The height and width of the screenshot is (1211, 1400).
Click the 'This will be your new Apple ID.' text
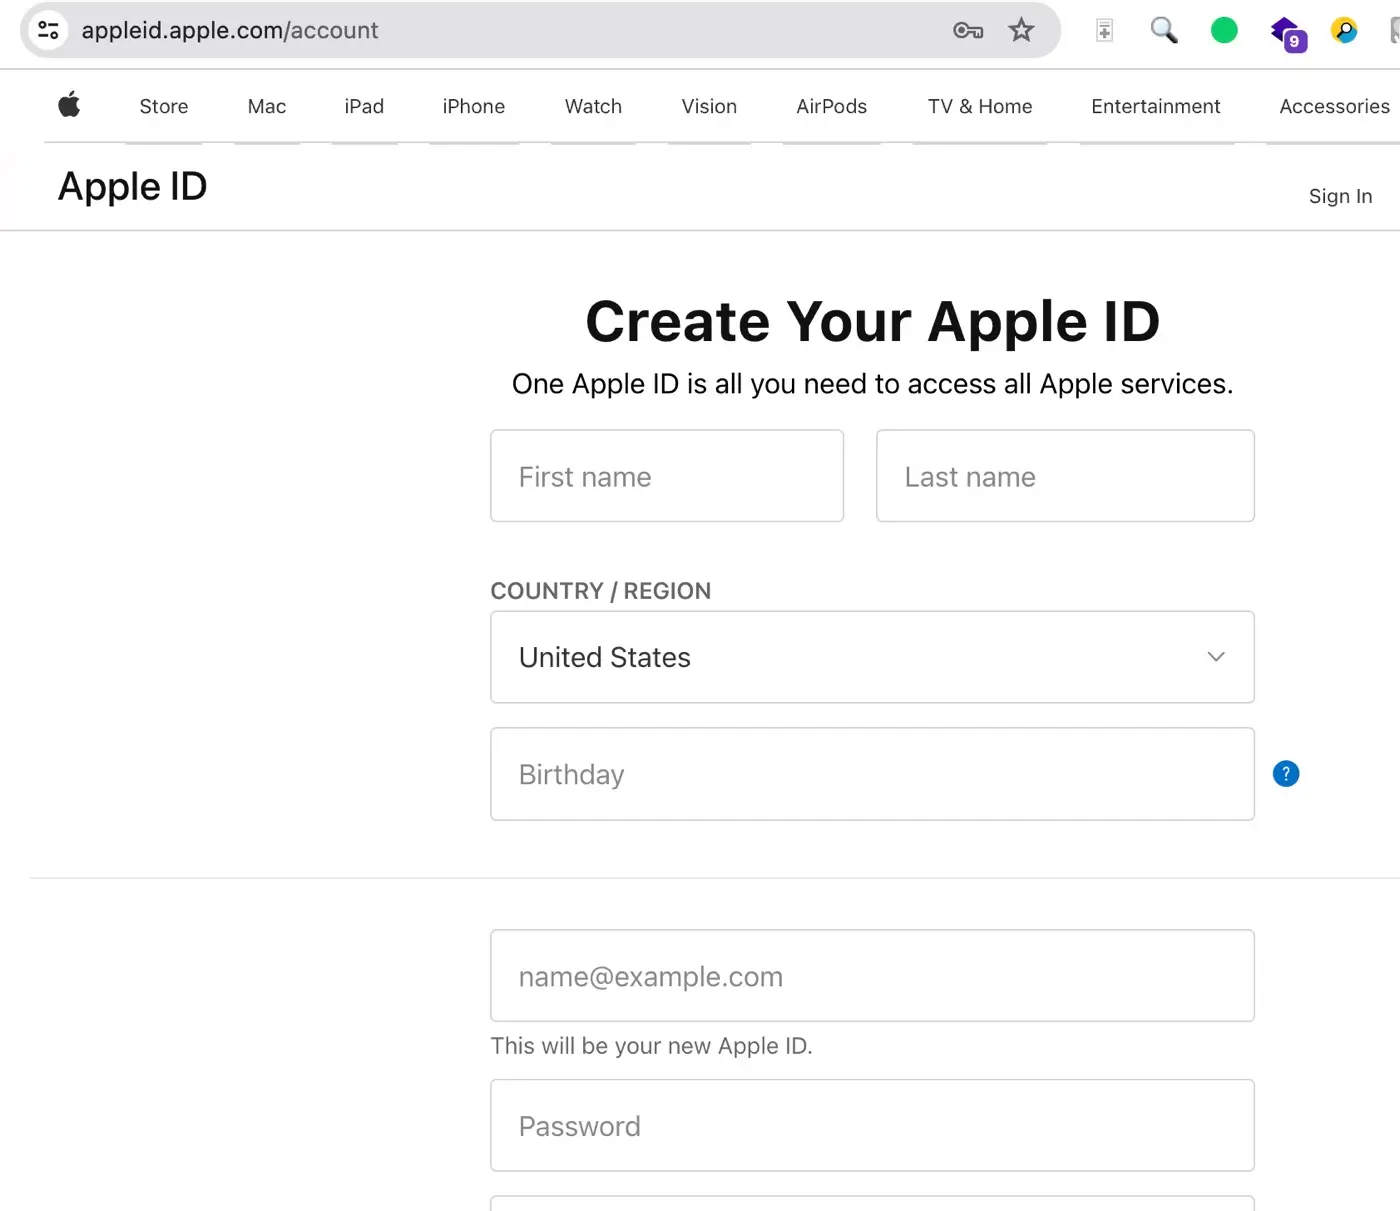click(x=651, y=1046)
